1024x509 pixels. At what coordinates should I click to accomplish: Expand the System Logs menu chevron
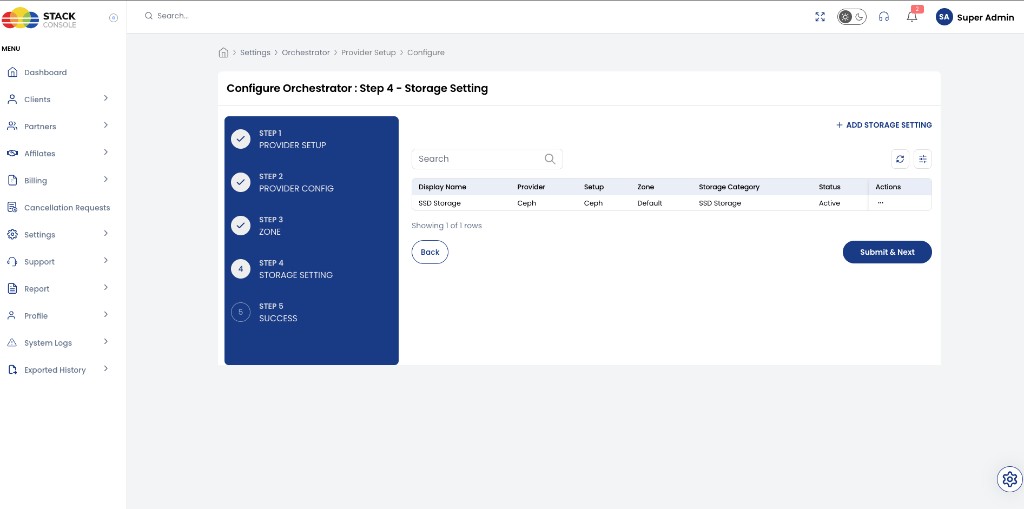(106, 342)
